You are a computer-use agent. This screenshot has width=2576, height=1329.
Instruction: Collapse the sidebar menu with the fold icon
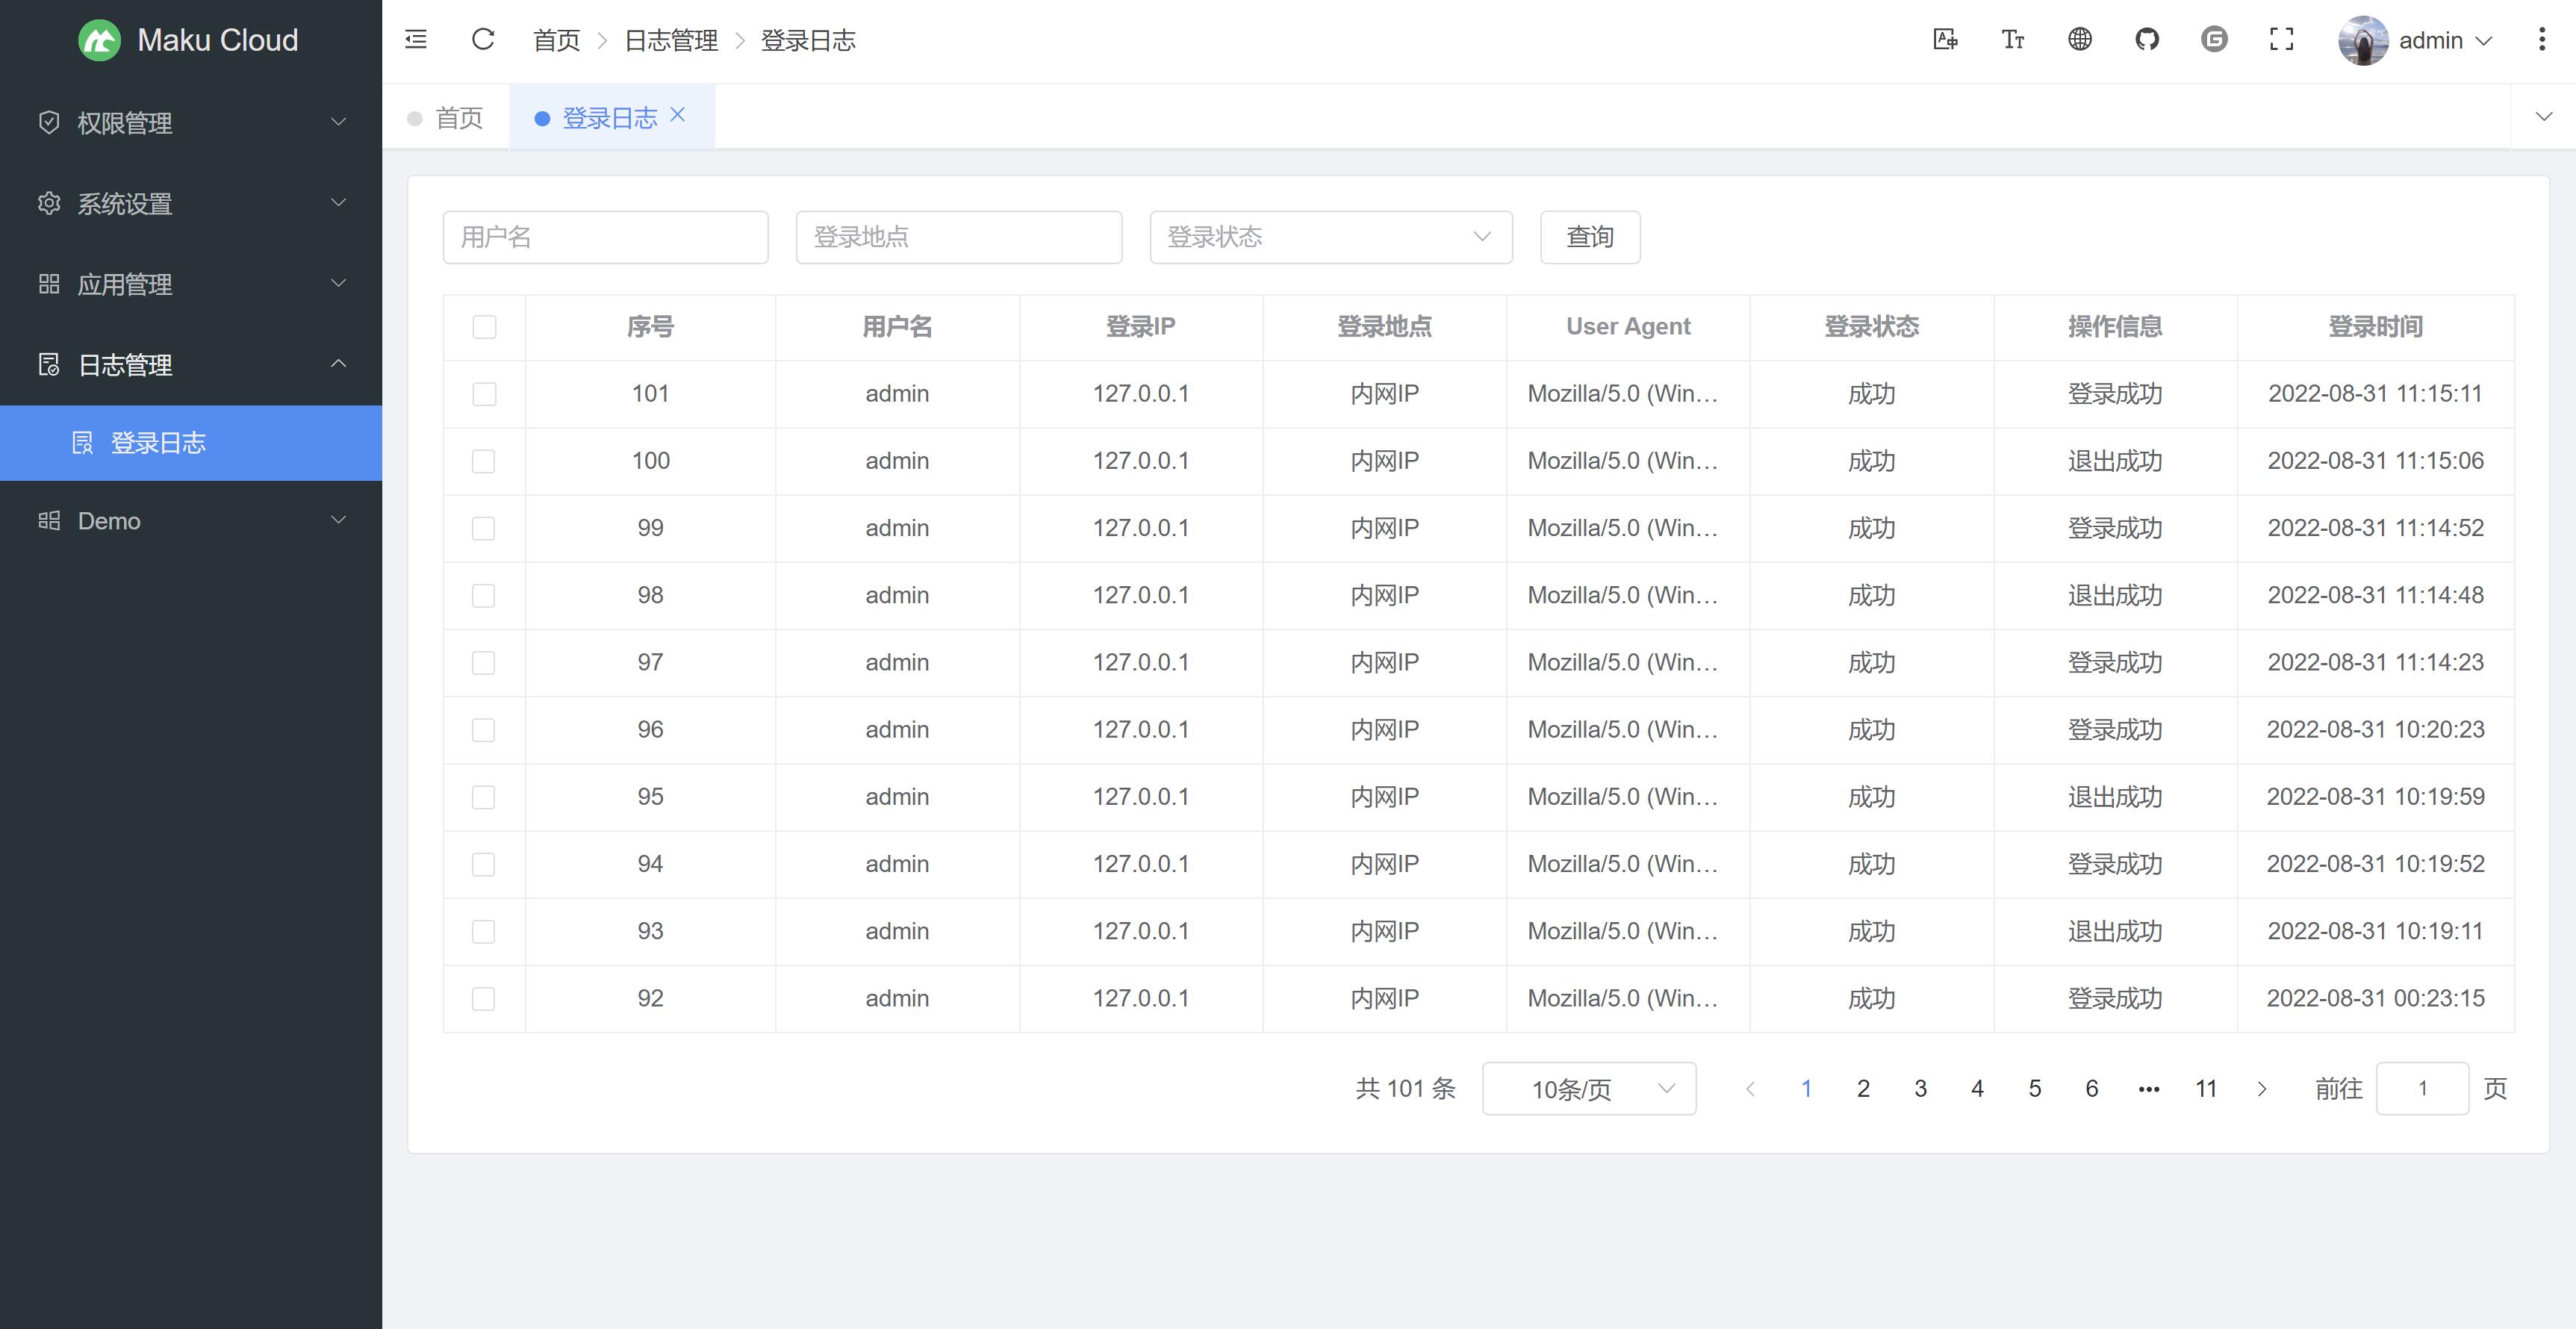pyautogui.click(x=416, y=40)
